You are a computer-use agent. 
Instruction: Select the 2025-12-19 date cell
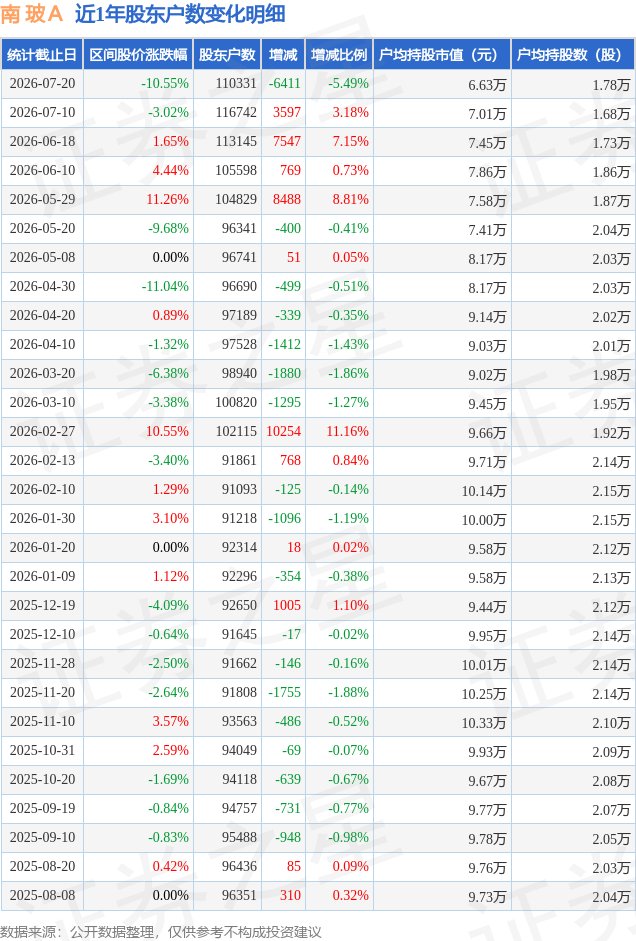pyautogui.click(x=43, y=605)
